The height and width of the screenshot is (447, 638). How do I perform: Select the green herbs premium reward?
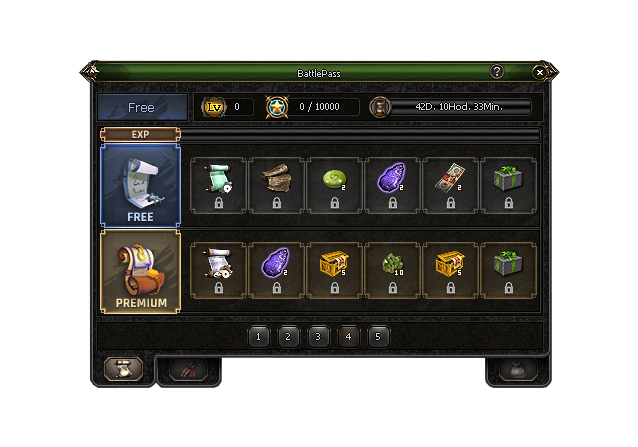(x=393, y=271)
